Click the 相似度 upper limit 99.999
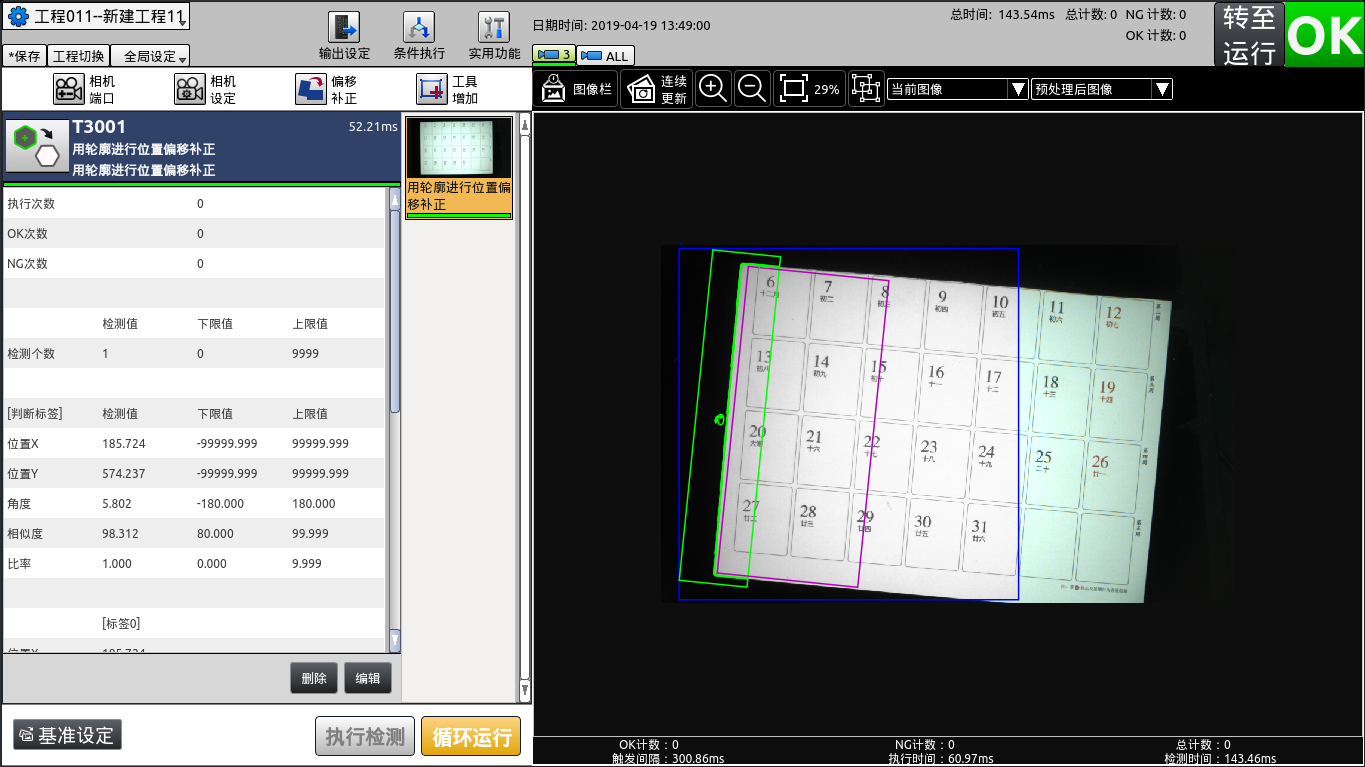The height and width of the screenshot is (767, 1365). click(311, 534)
